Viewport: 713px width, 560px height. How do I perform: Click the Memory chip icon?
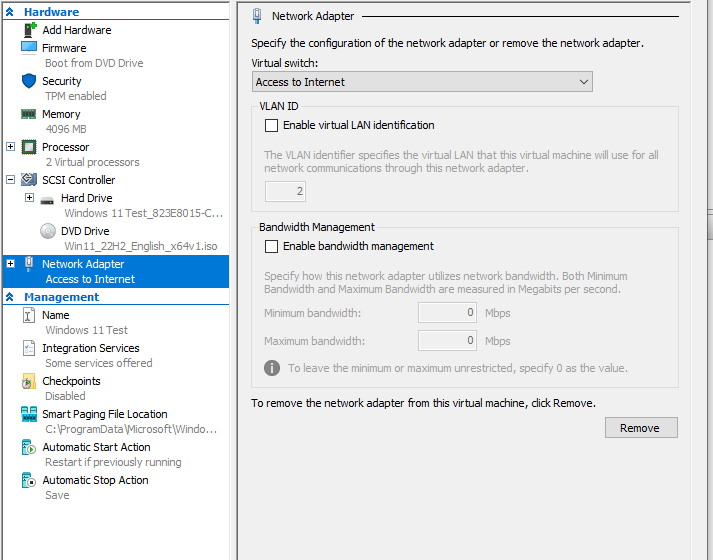coord(28,114)
